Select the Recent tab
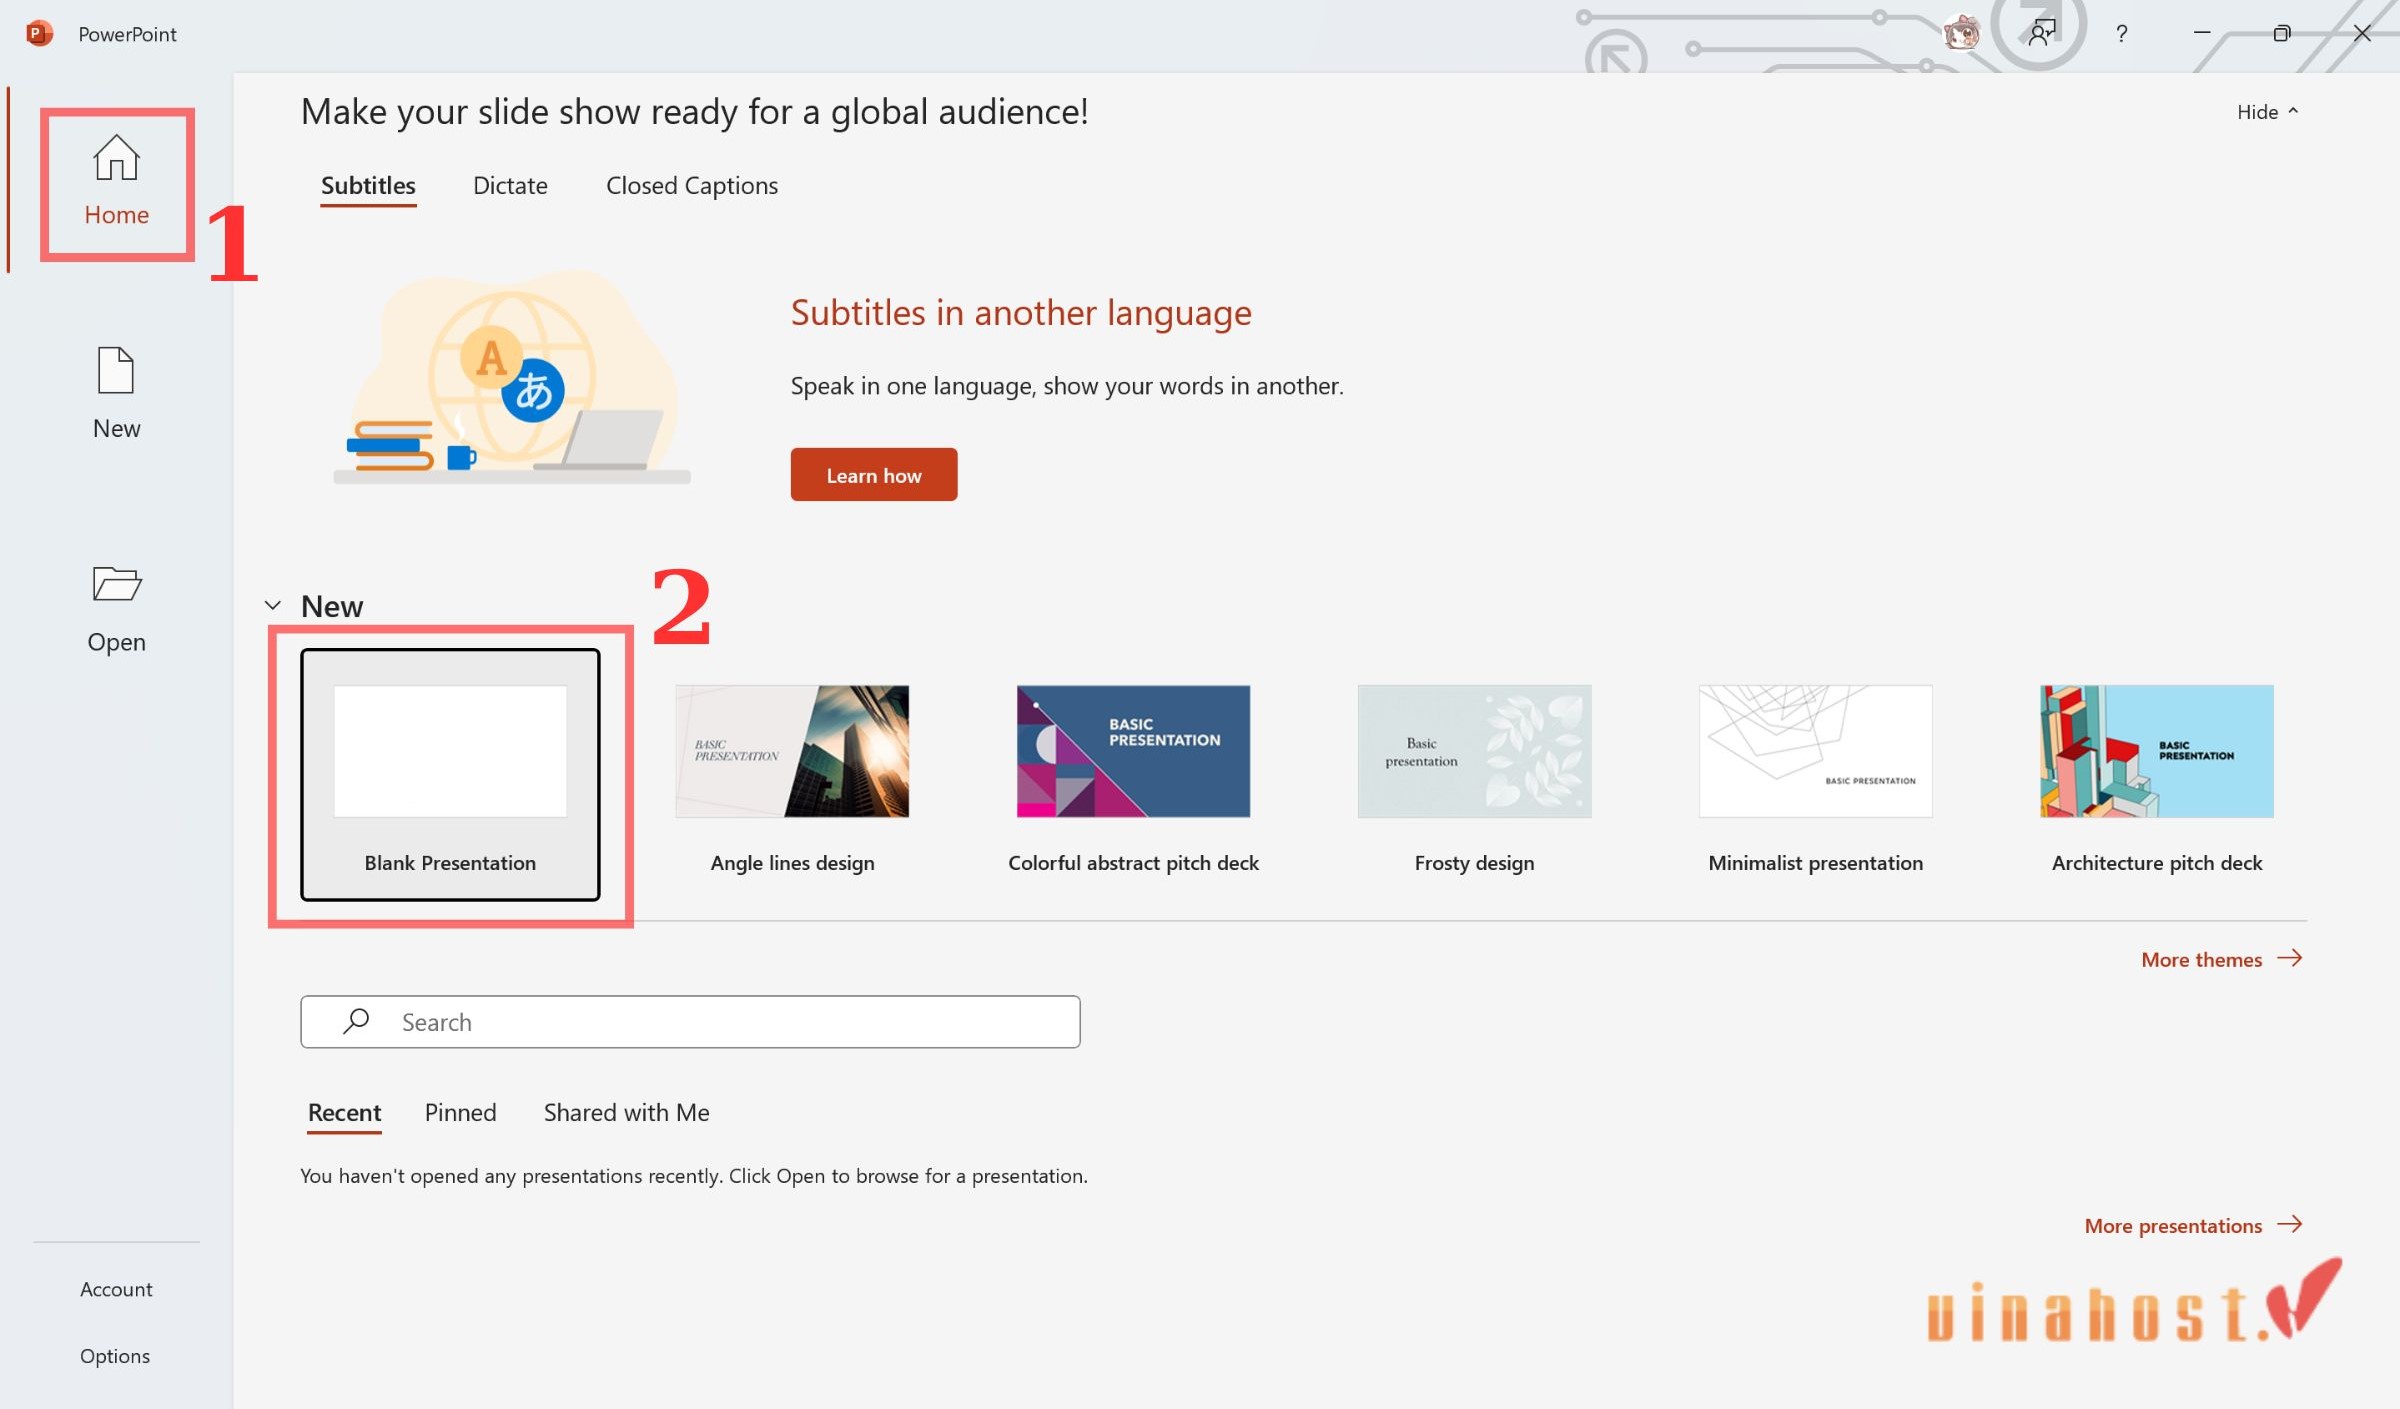2400x1409 pixels. tap(344, 1112)
